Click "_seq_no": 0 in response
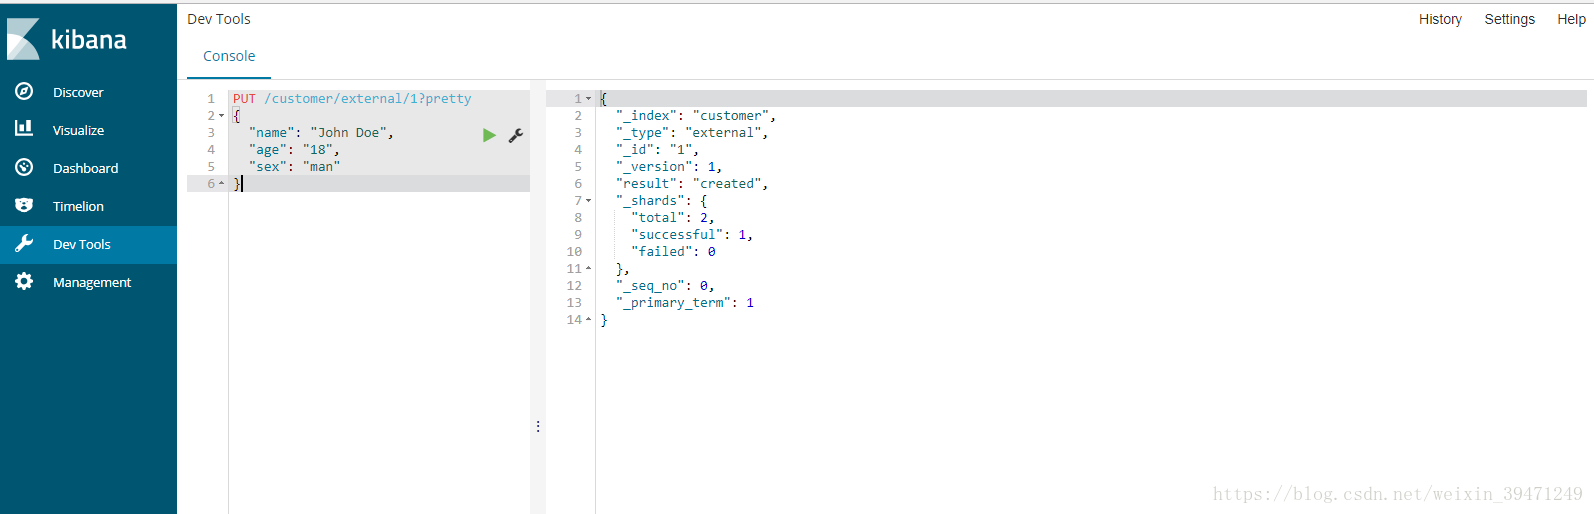Viewport: 1594px width, 514px height. [x=664, y=286]
